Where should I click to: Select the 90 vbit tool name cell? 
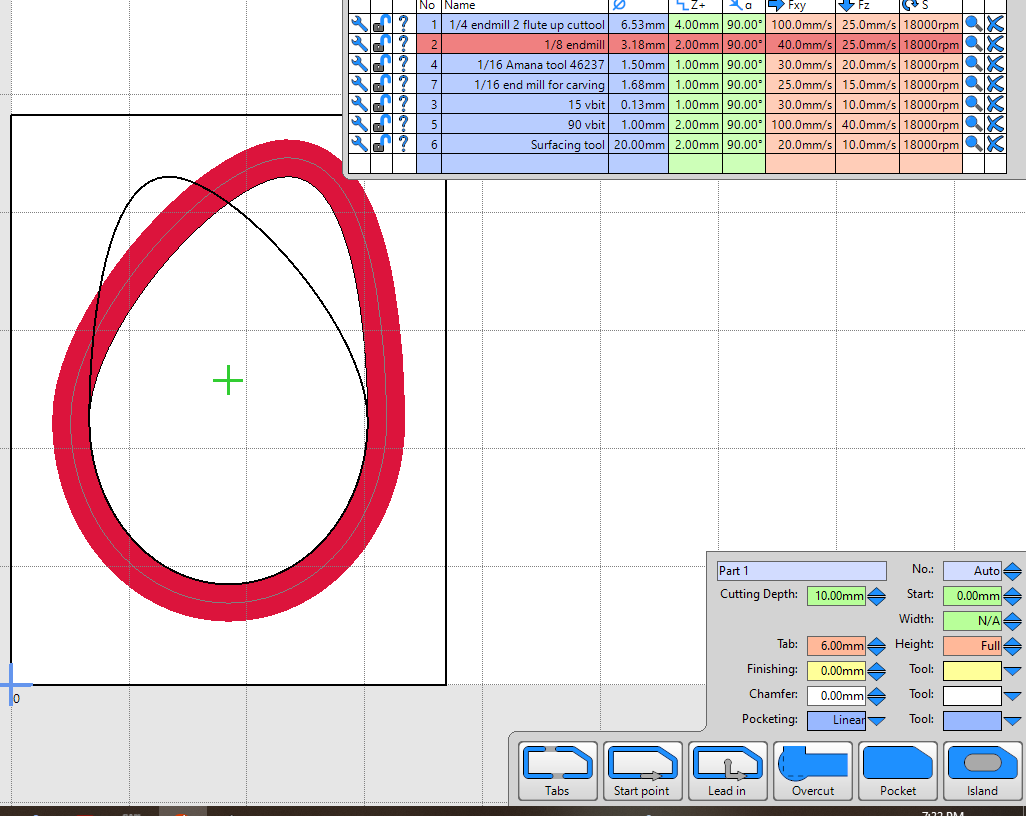540,124
